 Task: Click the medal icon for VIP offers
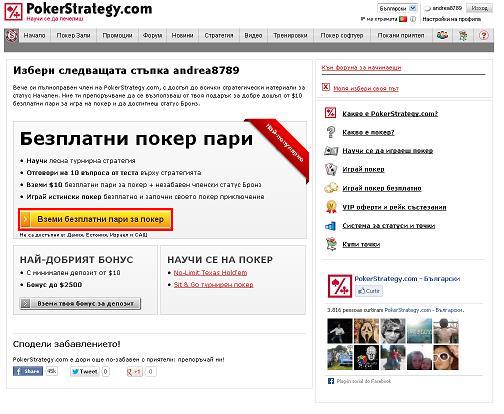pos(331,207)
